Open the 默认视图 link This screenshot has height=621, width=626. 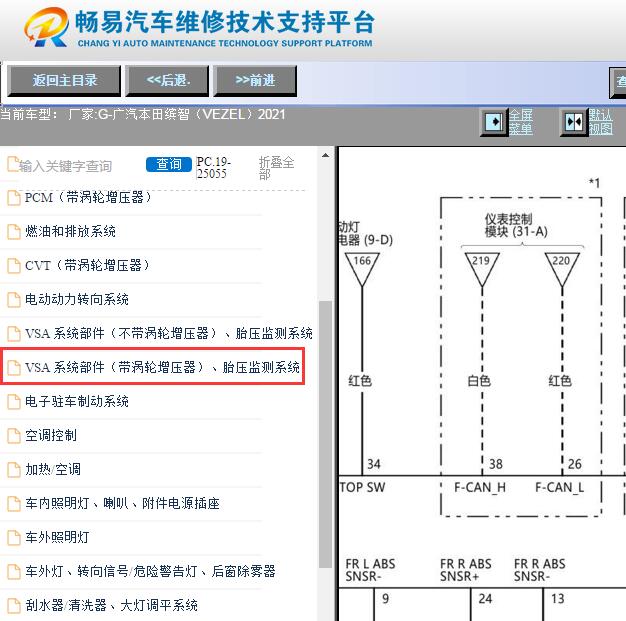coord(600,122)
